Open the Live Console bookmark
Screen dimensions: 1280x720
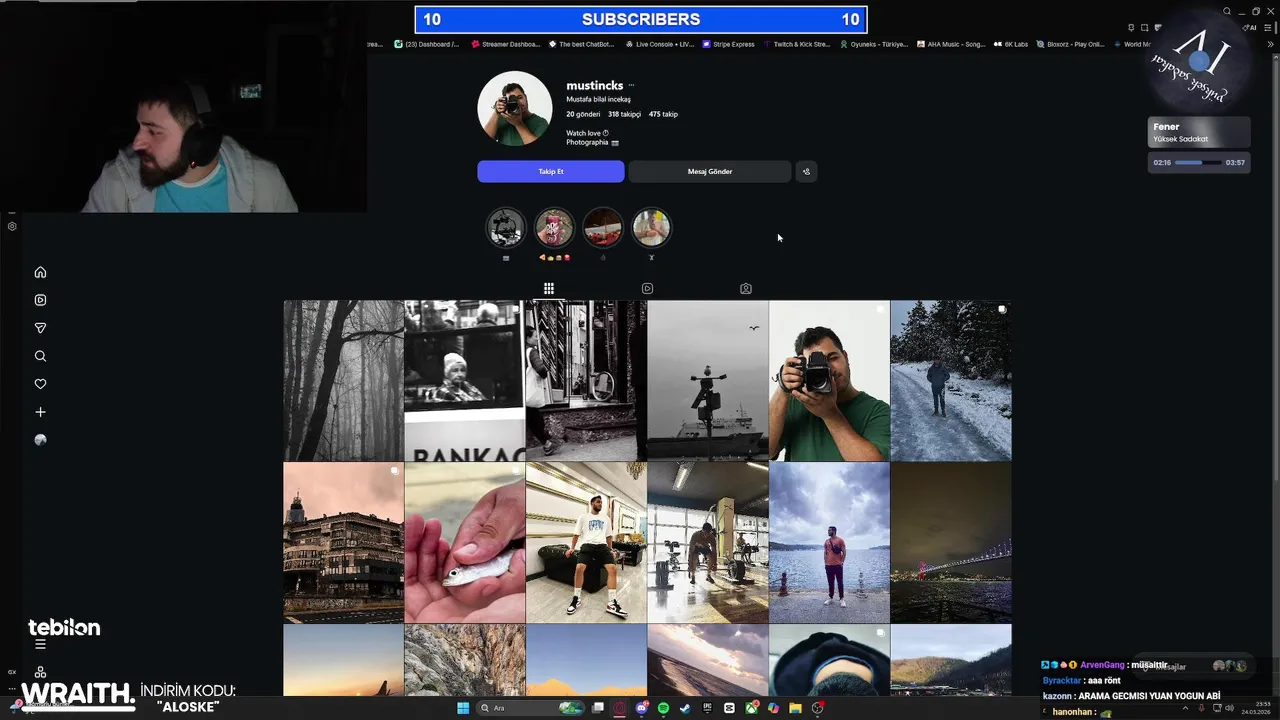tap(659, 44)
